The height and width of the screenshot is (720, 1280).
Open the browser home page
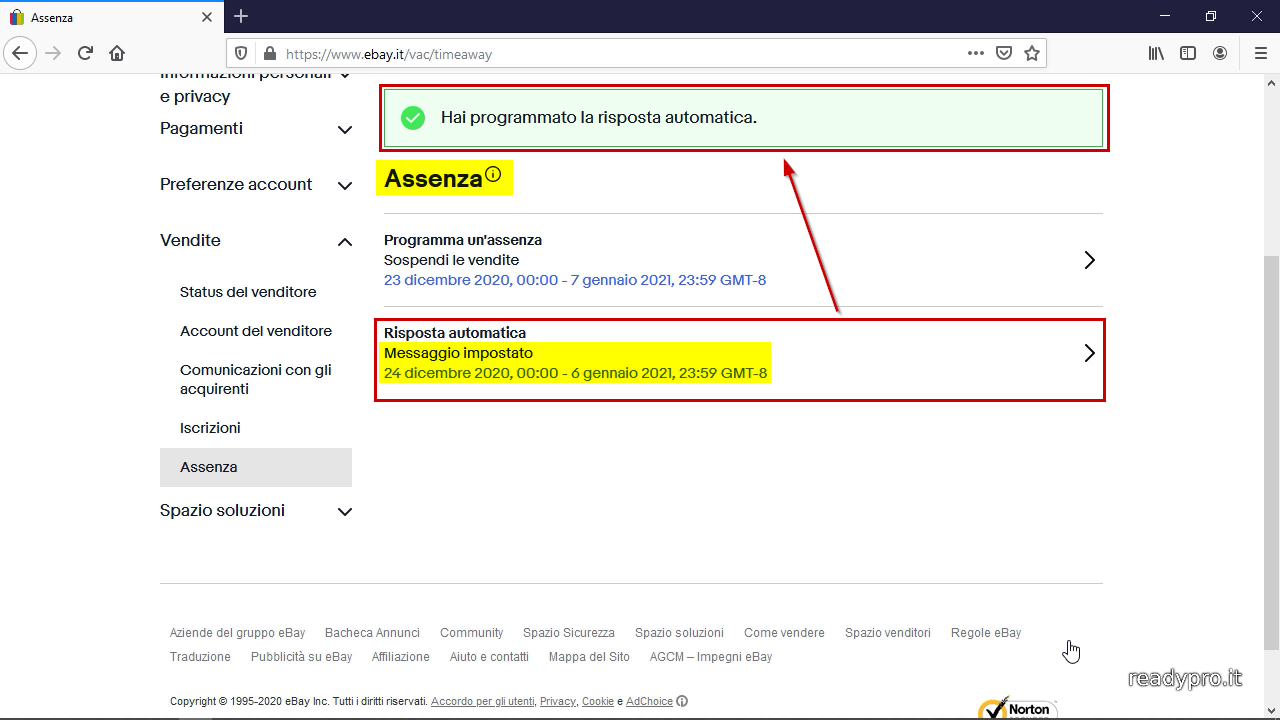coord(117,53)
